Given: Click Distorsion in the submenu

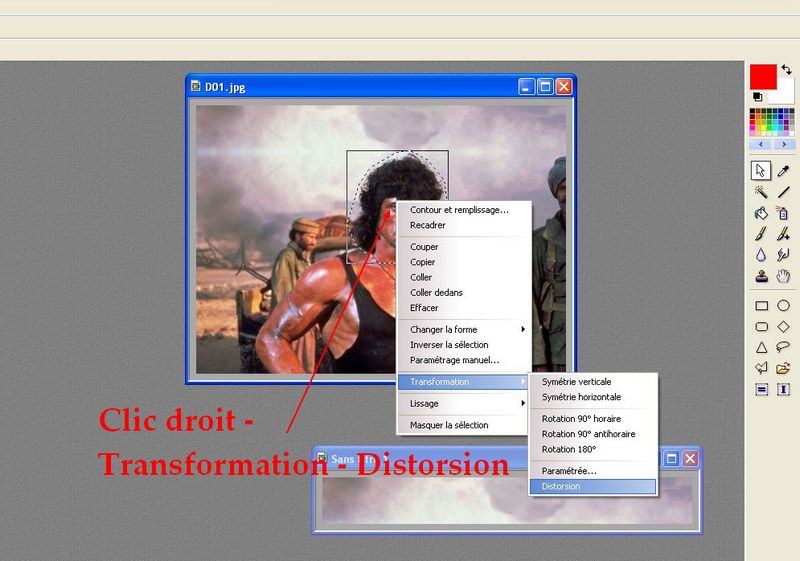Looking at the screenshot, I should (x=592, y=487).
